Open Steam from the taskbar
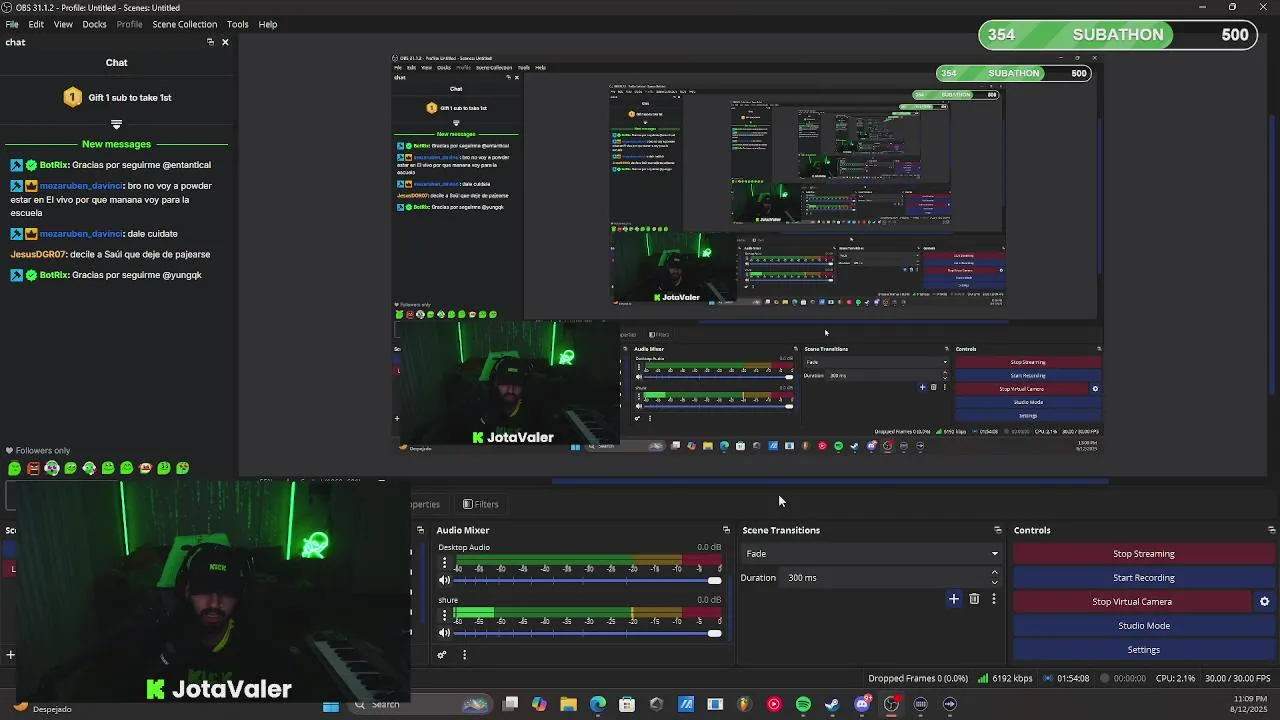The height and width of the screenshot is (720, 1280). pyautogui.click(x=832, y=705)
